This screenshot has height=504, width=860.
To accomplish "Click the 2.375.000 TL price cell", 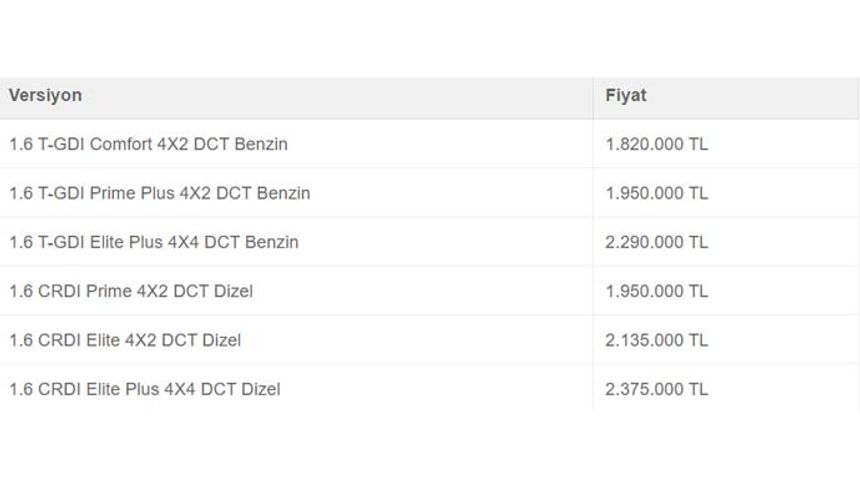I will tap(657, 389).
